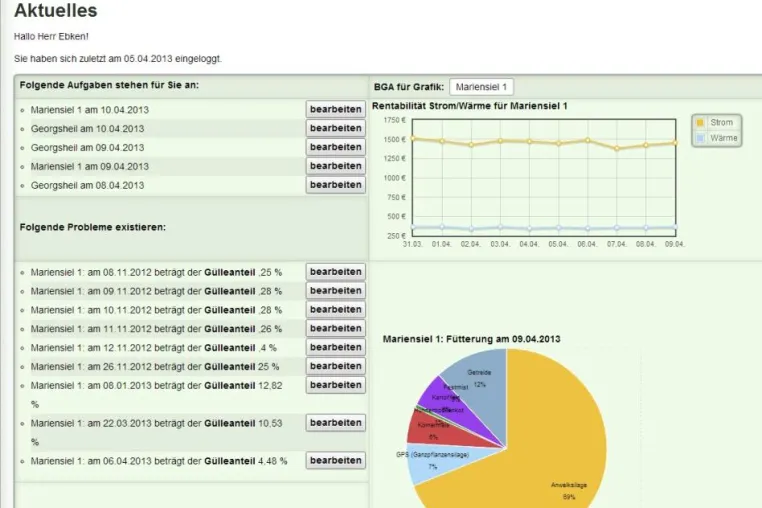Click the last login date 05.04.2013 line
The image size is (762, 508).
point(118,59)
